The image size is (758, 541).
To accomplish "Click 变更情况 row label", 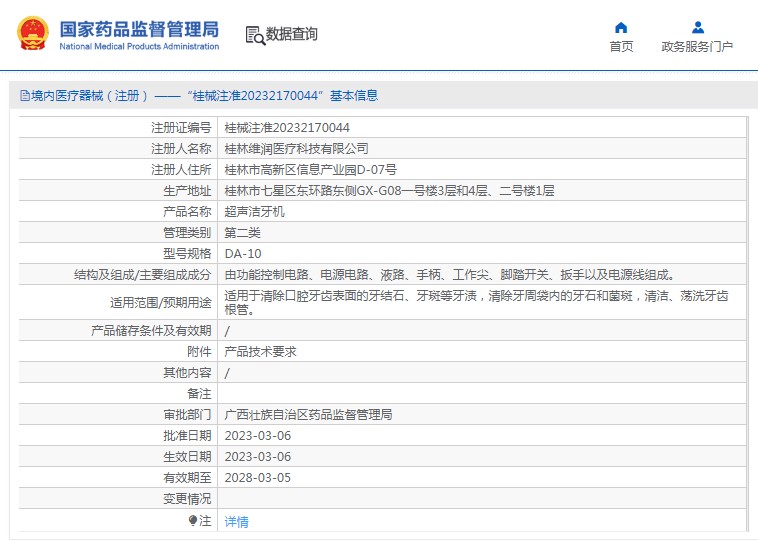I will click(x=187, y=499).
